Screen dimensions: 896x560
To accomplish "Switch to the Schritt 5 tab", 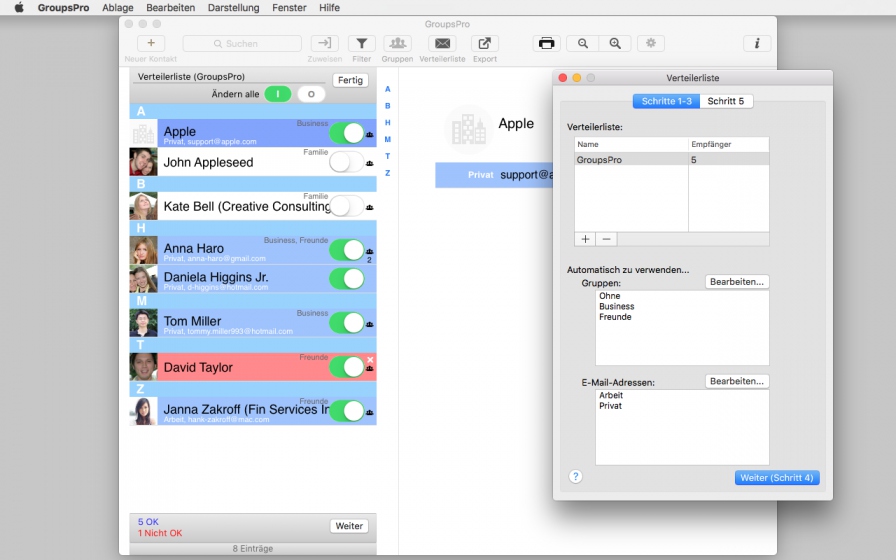I will pos(726,101).
